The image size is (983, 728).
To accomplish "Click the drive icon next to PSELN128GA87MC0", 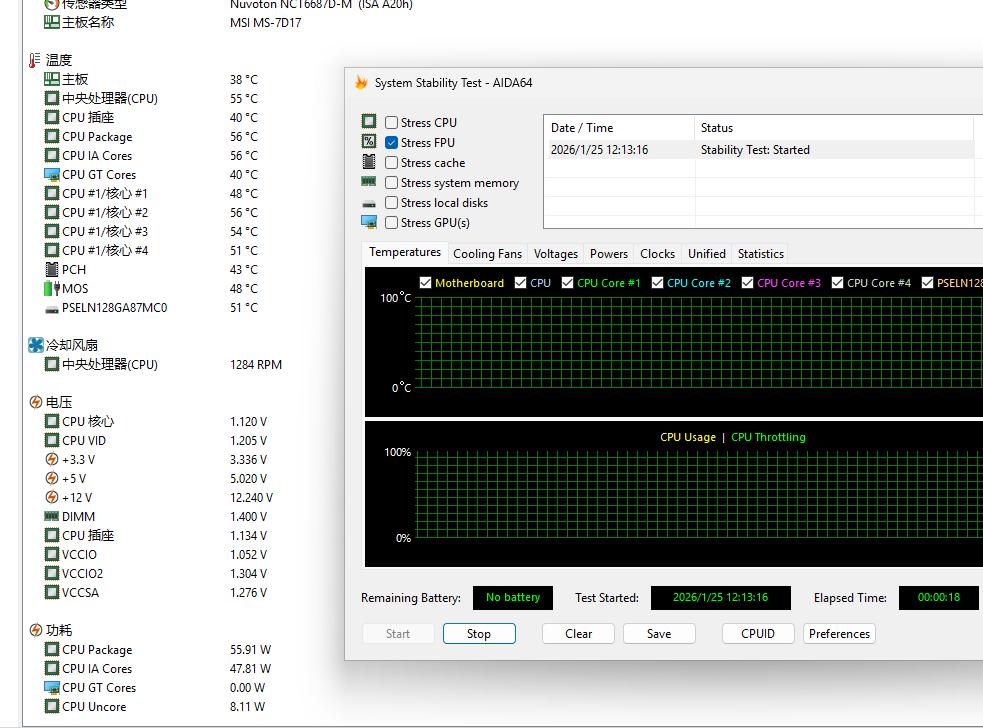I will coord(52,309).
